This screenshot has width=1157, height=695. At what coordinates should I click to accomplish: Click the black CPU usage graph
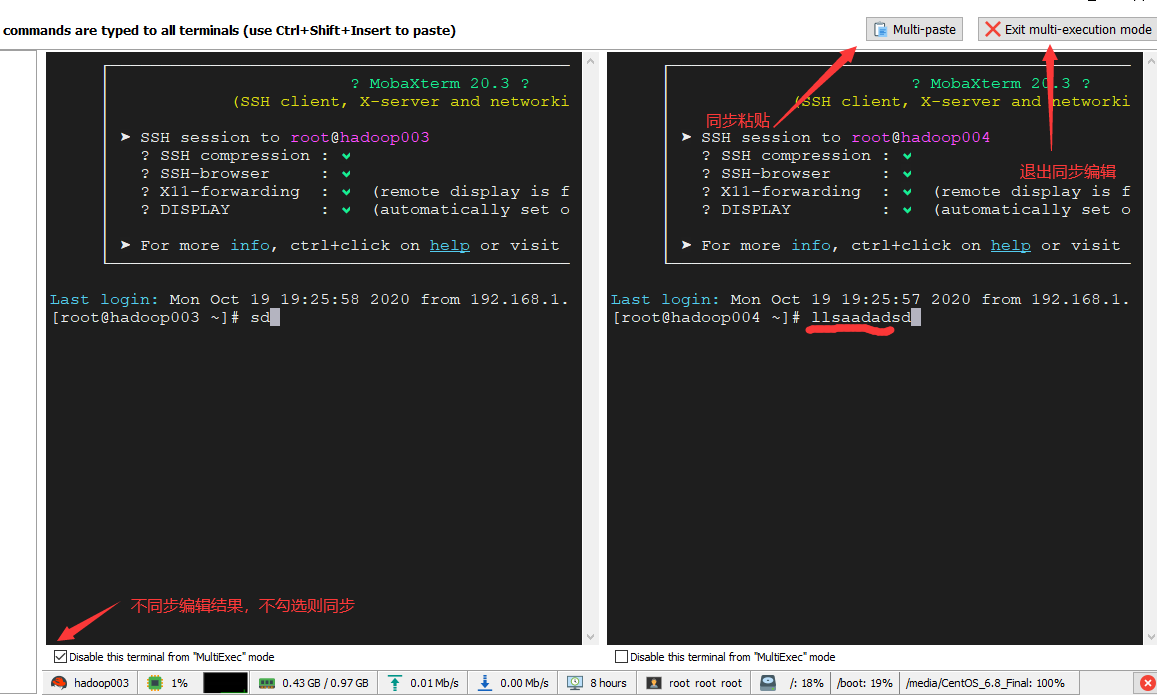[225, 683]
